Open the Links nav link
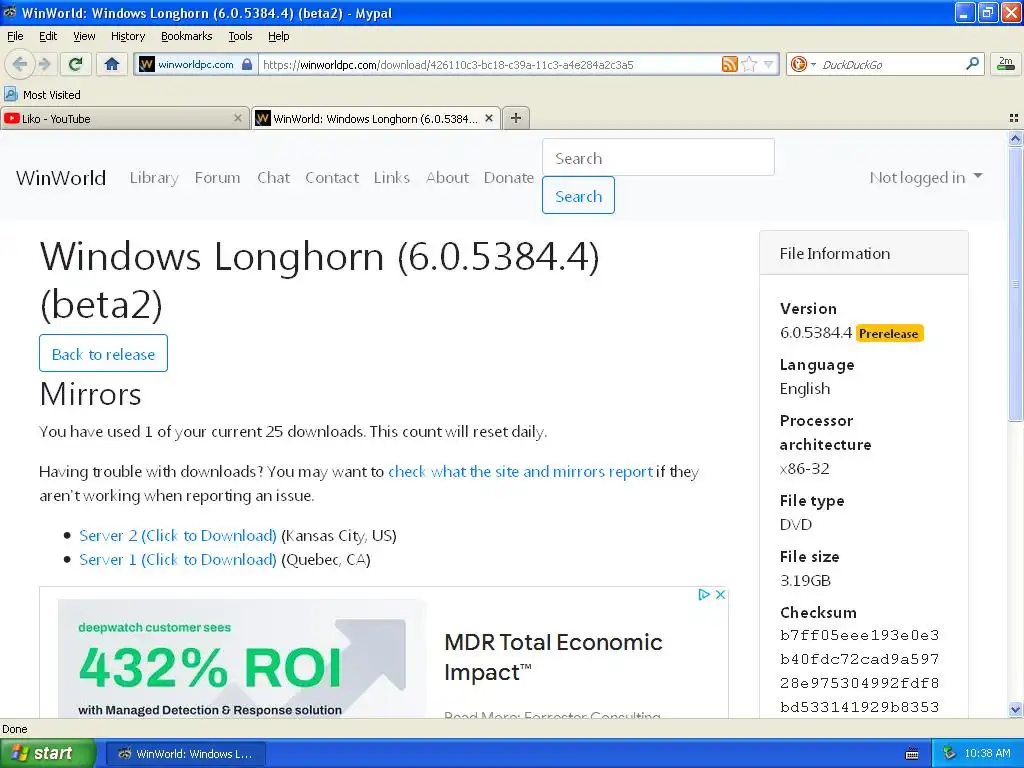This screenshot has width=1024, height=768. click(x=392, y=178)
